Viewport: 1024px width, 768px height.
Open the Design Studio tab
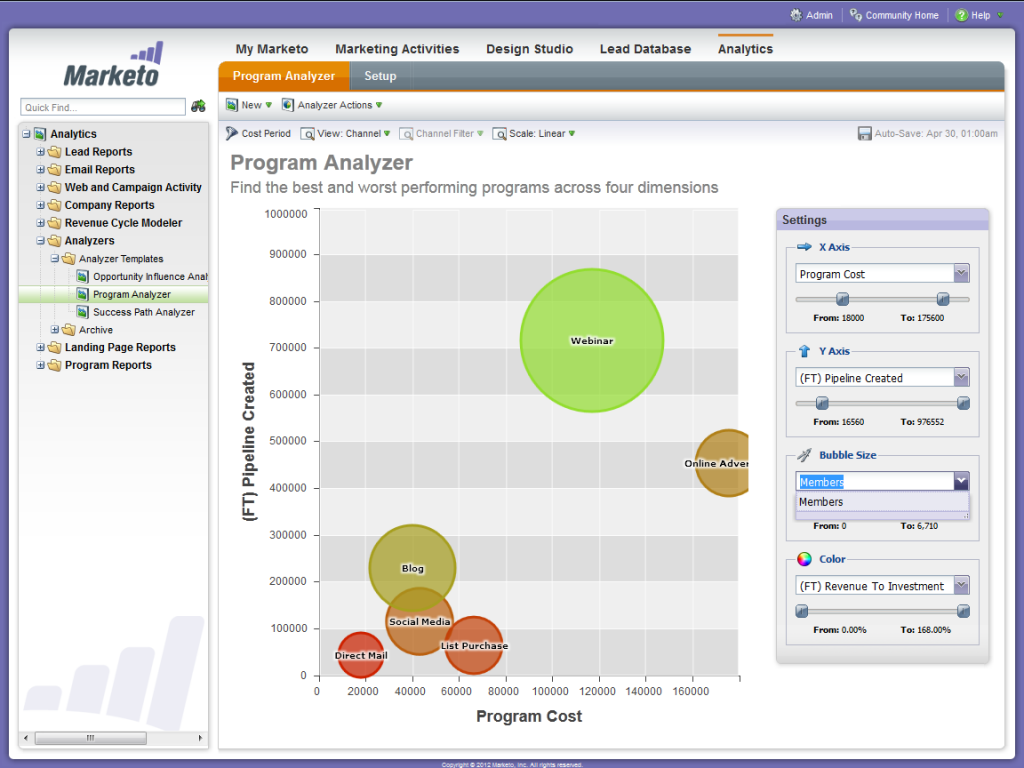tap(530, 49)
